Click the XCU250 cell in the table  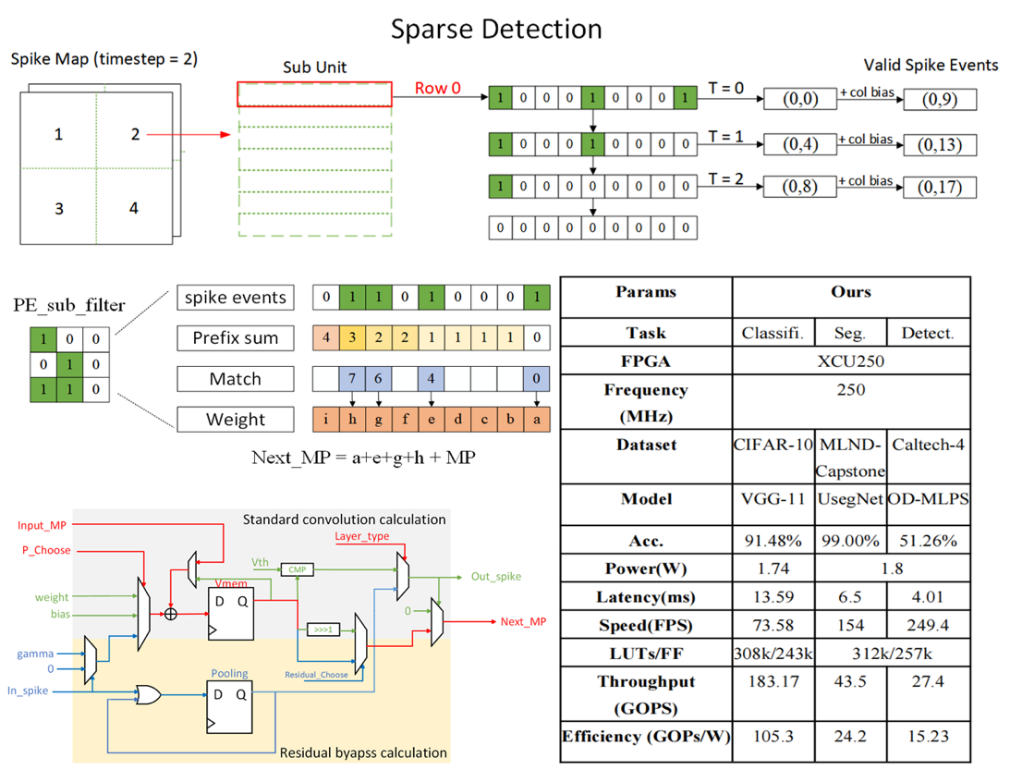[x=851, y=361]
